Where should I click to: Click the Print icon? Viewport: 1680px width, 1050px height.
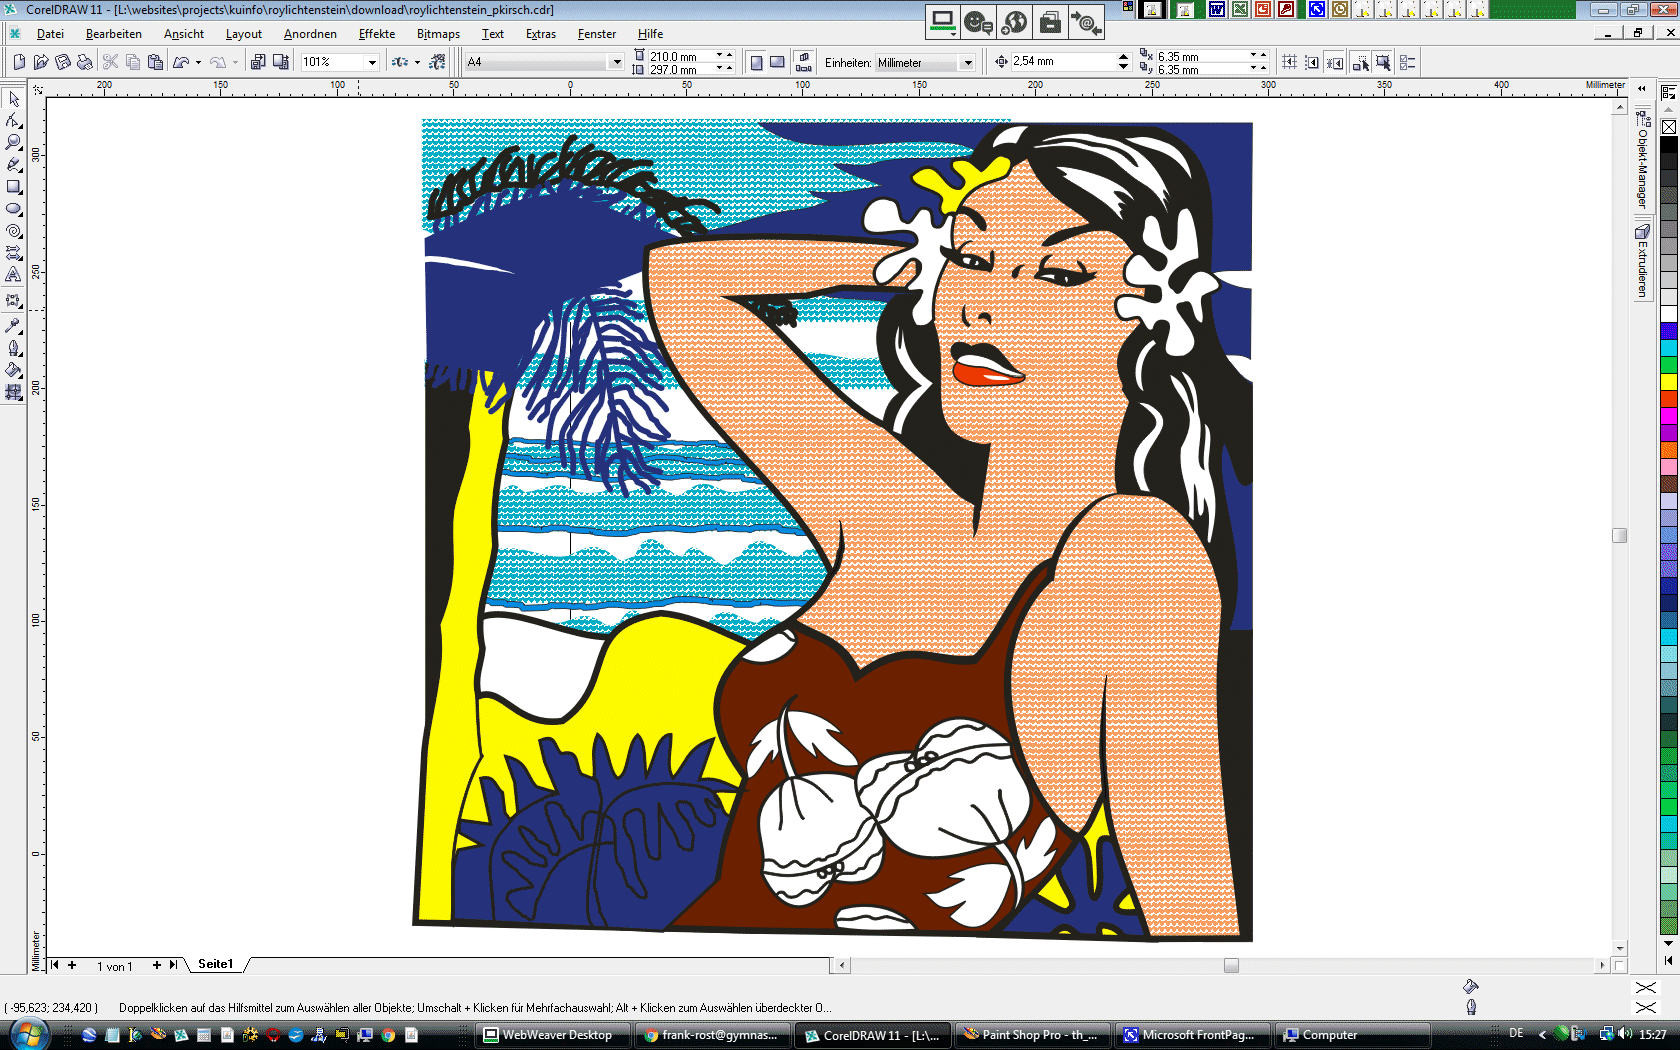pyautogui.click(x=85, y=62)
